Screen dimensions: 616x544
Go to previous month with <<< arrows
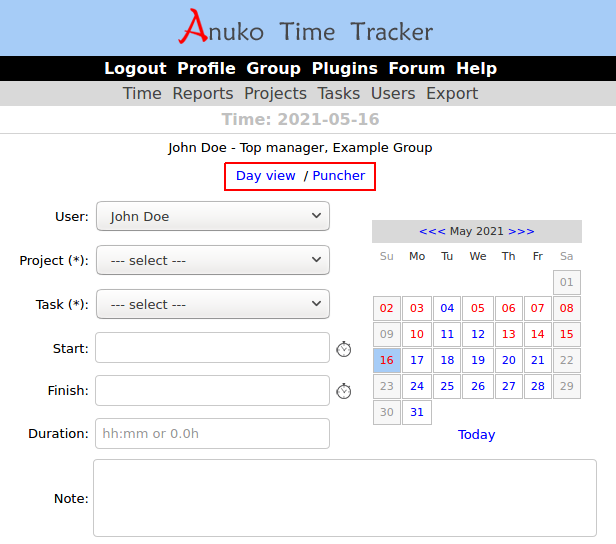click(432, 231)
